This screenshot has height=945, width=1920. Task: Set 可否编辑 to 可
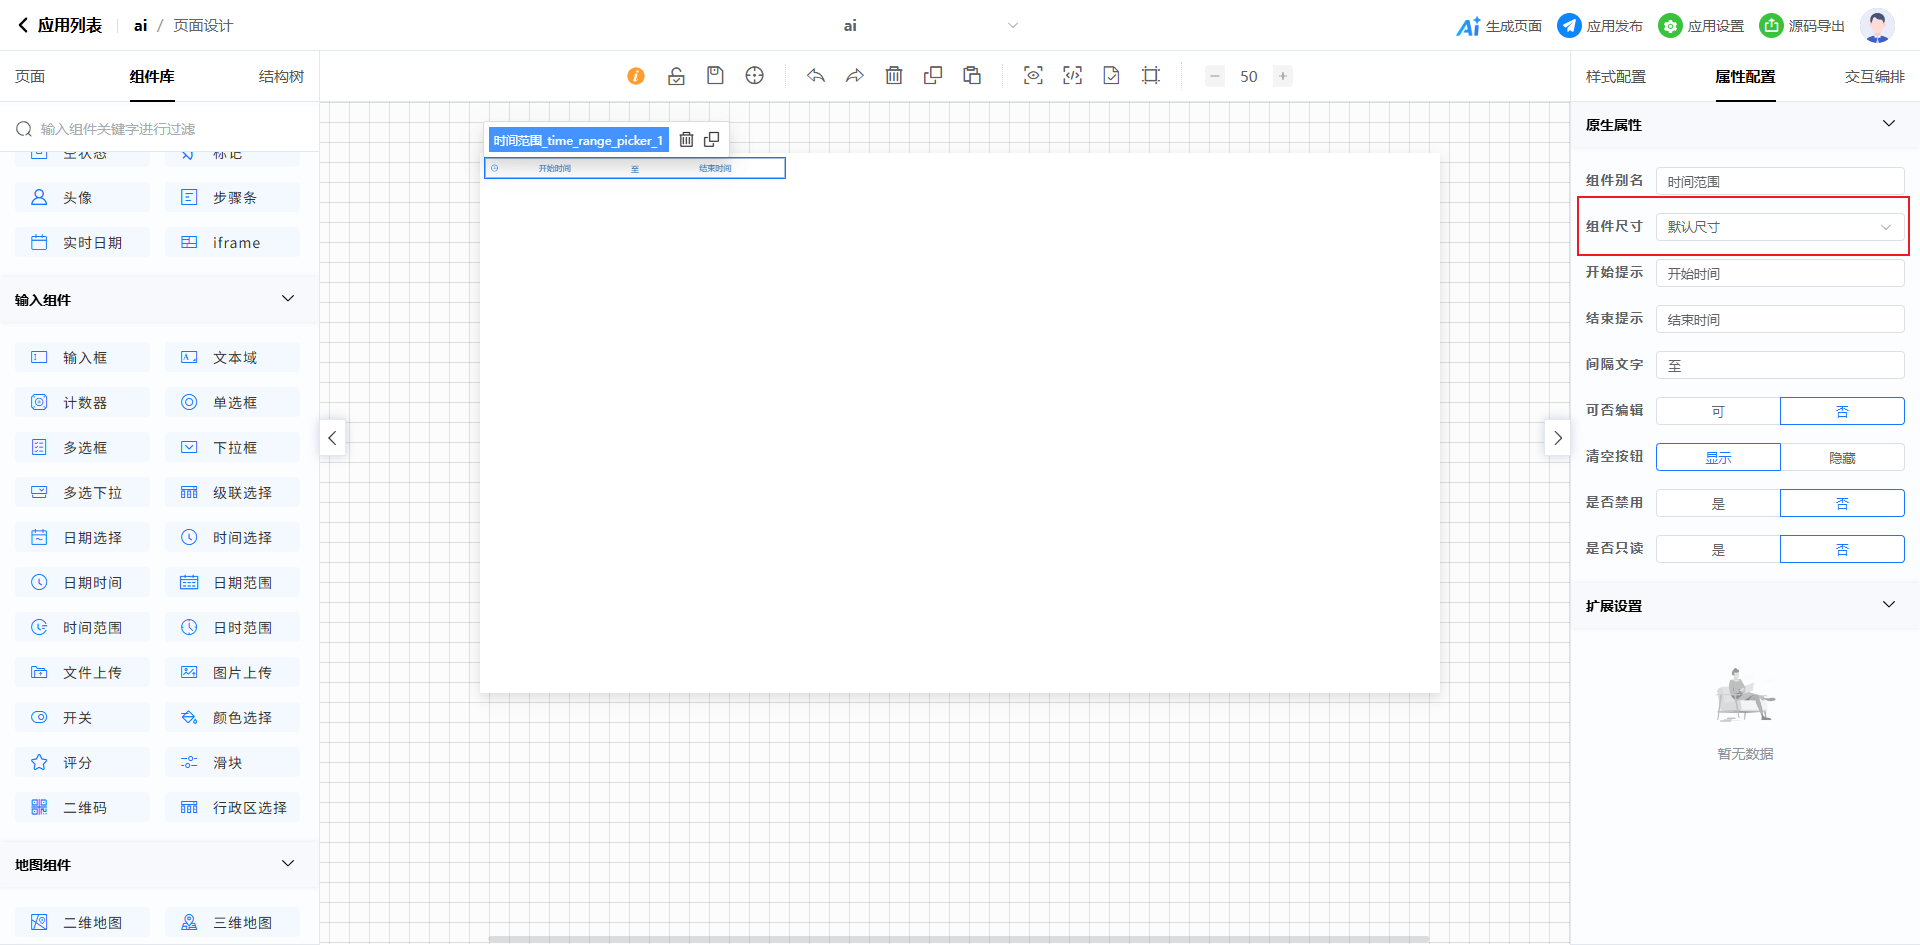[x=1718, y=411]
